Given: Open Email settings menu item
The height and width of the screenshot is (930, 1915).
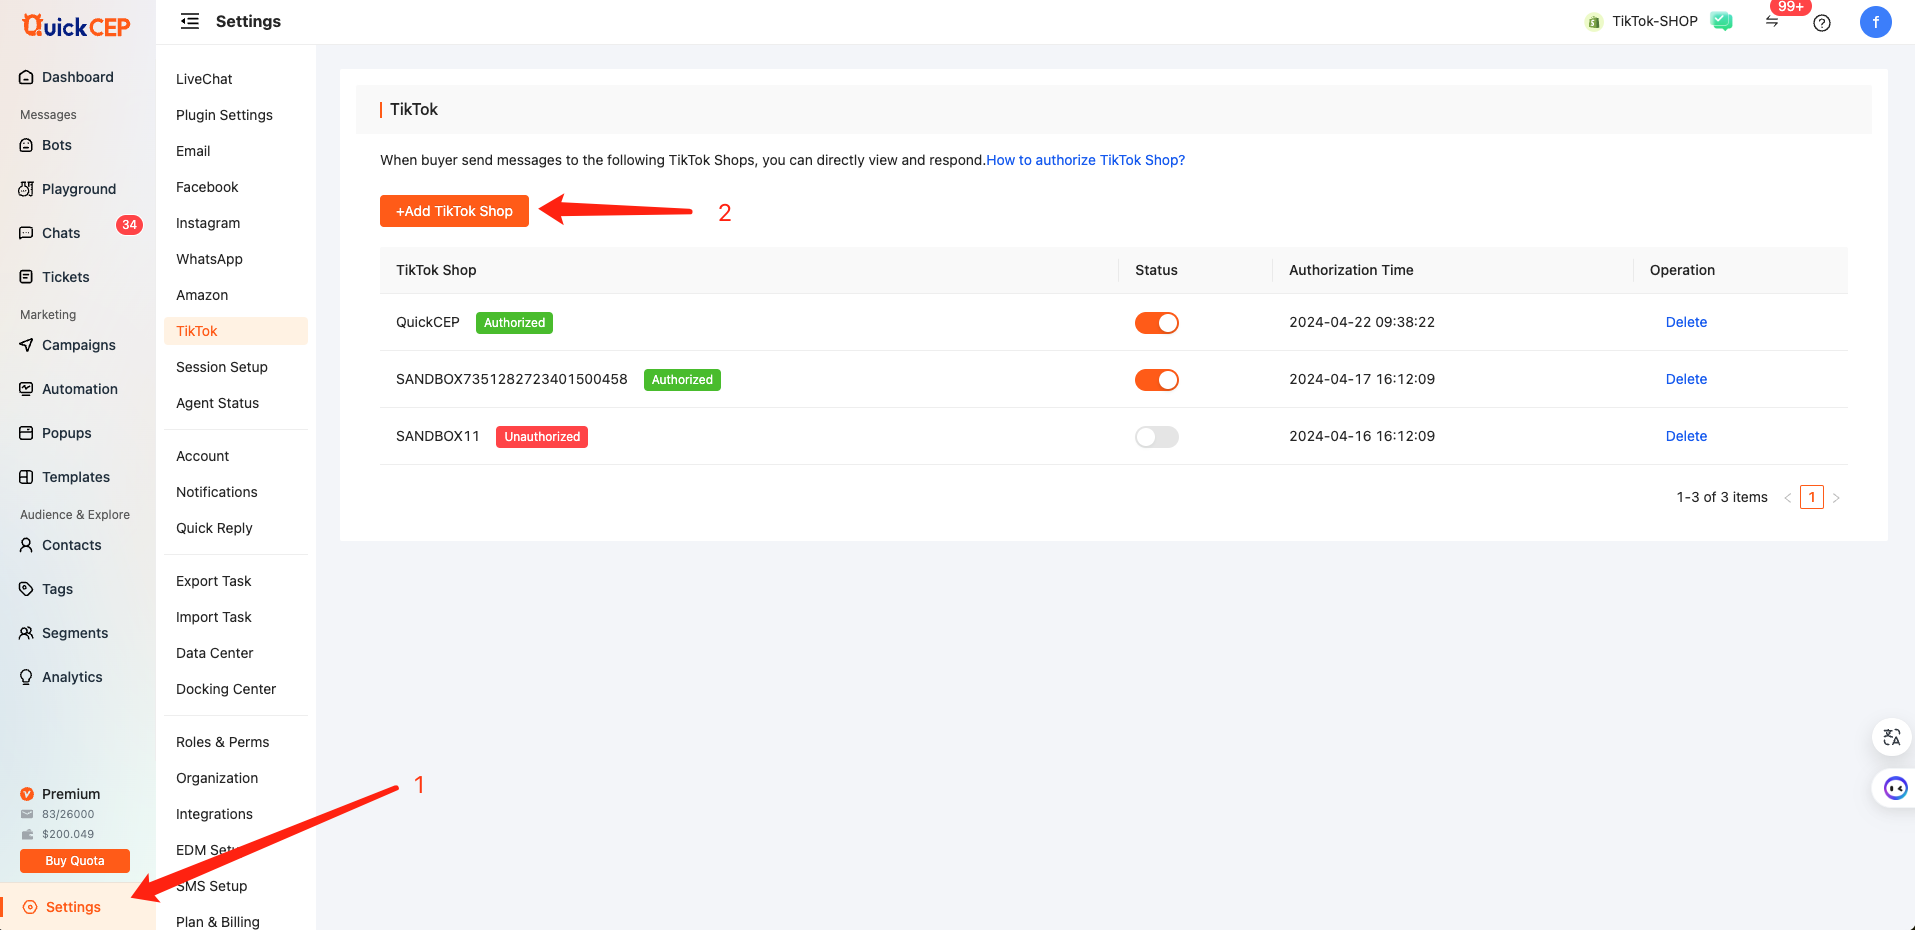Looking at the screenshot, I should pyautogui.click(x=193, y=151).
